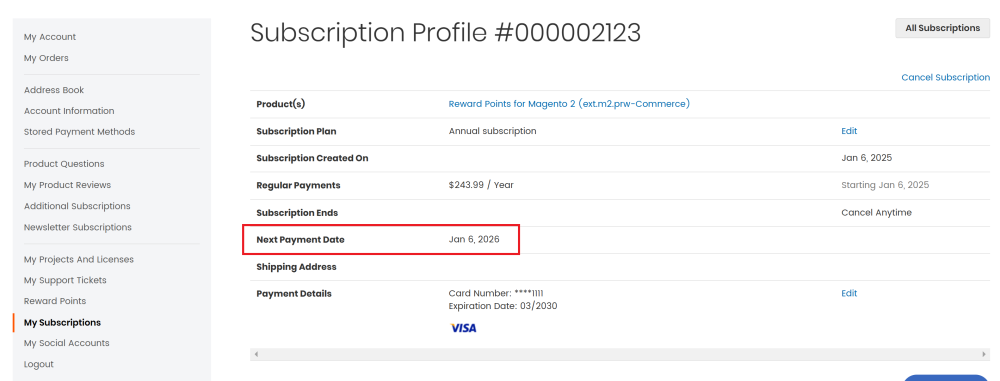Image resolution: width=1000 pixels, height=381 pixels.
Task: Open My Social Accounts
Action: tap(66, 343)
